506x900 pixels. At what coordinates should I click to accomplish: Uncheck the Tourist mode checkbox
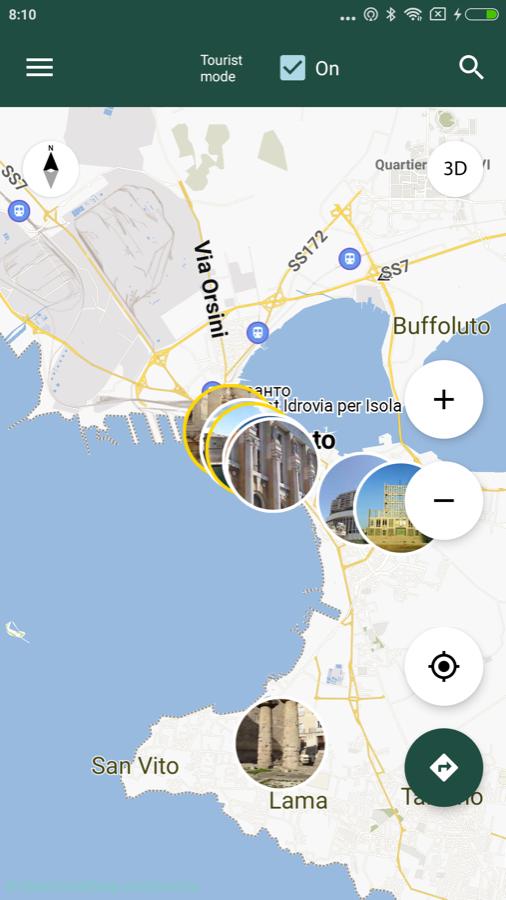coord(293,68)
